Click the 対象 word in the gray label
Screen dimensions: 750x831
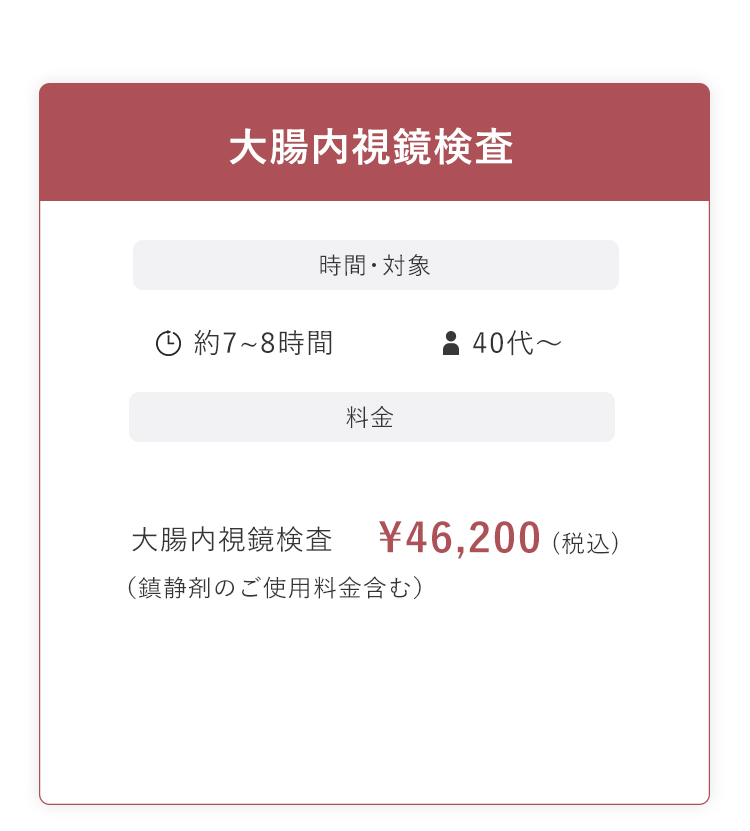click(407, 265)
